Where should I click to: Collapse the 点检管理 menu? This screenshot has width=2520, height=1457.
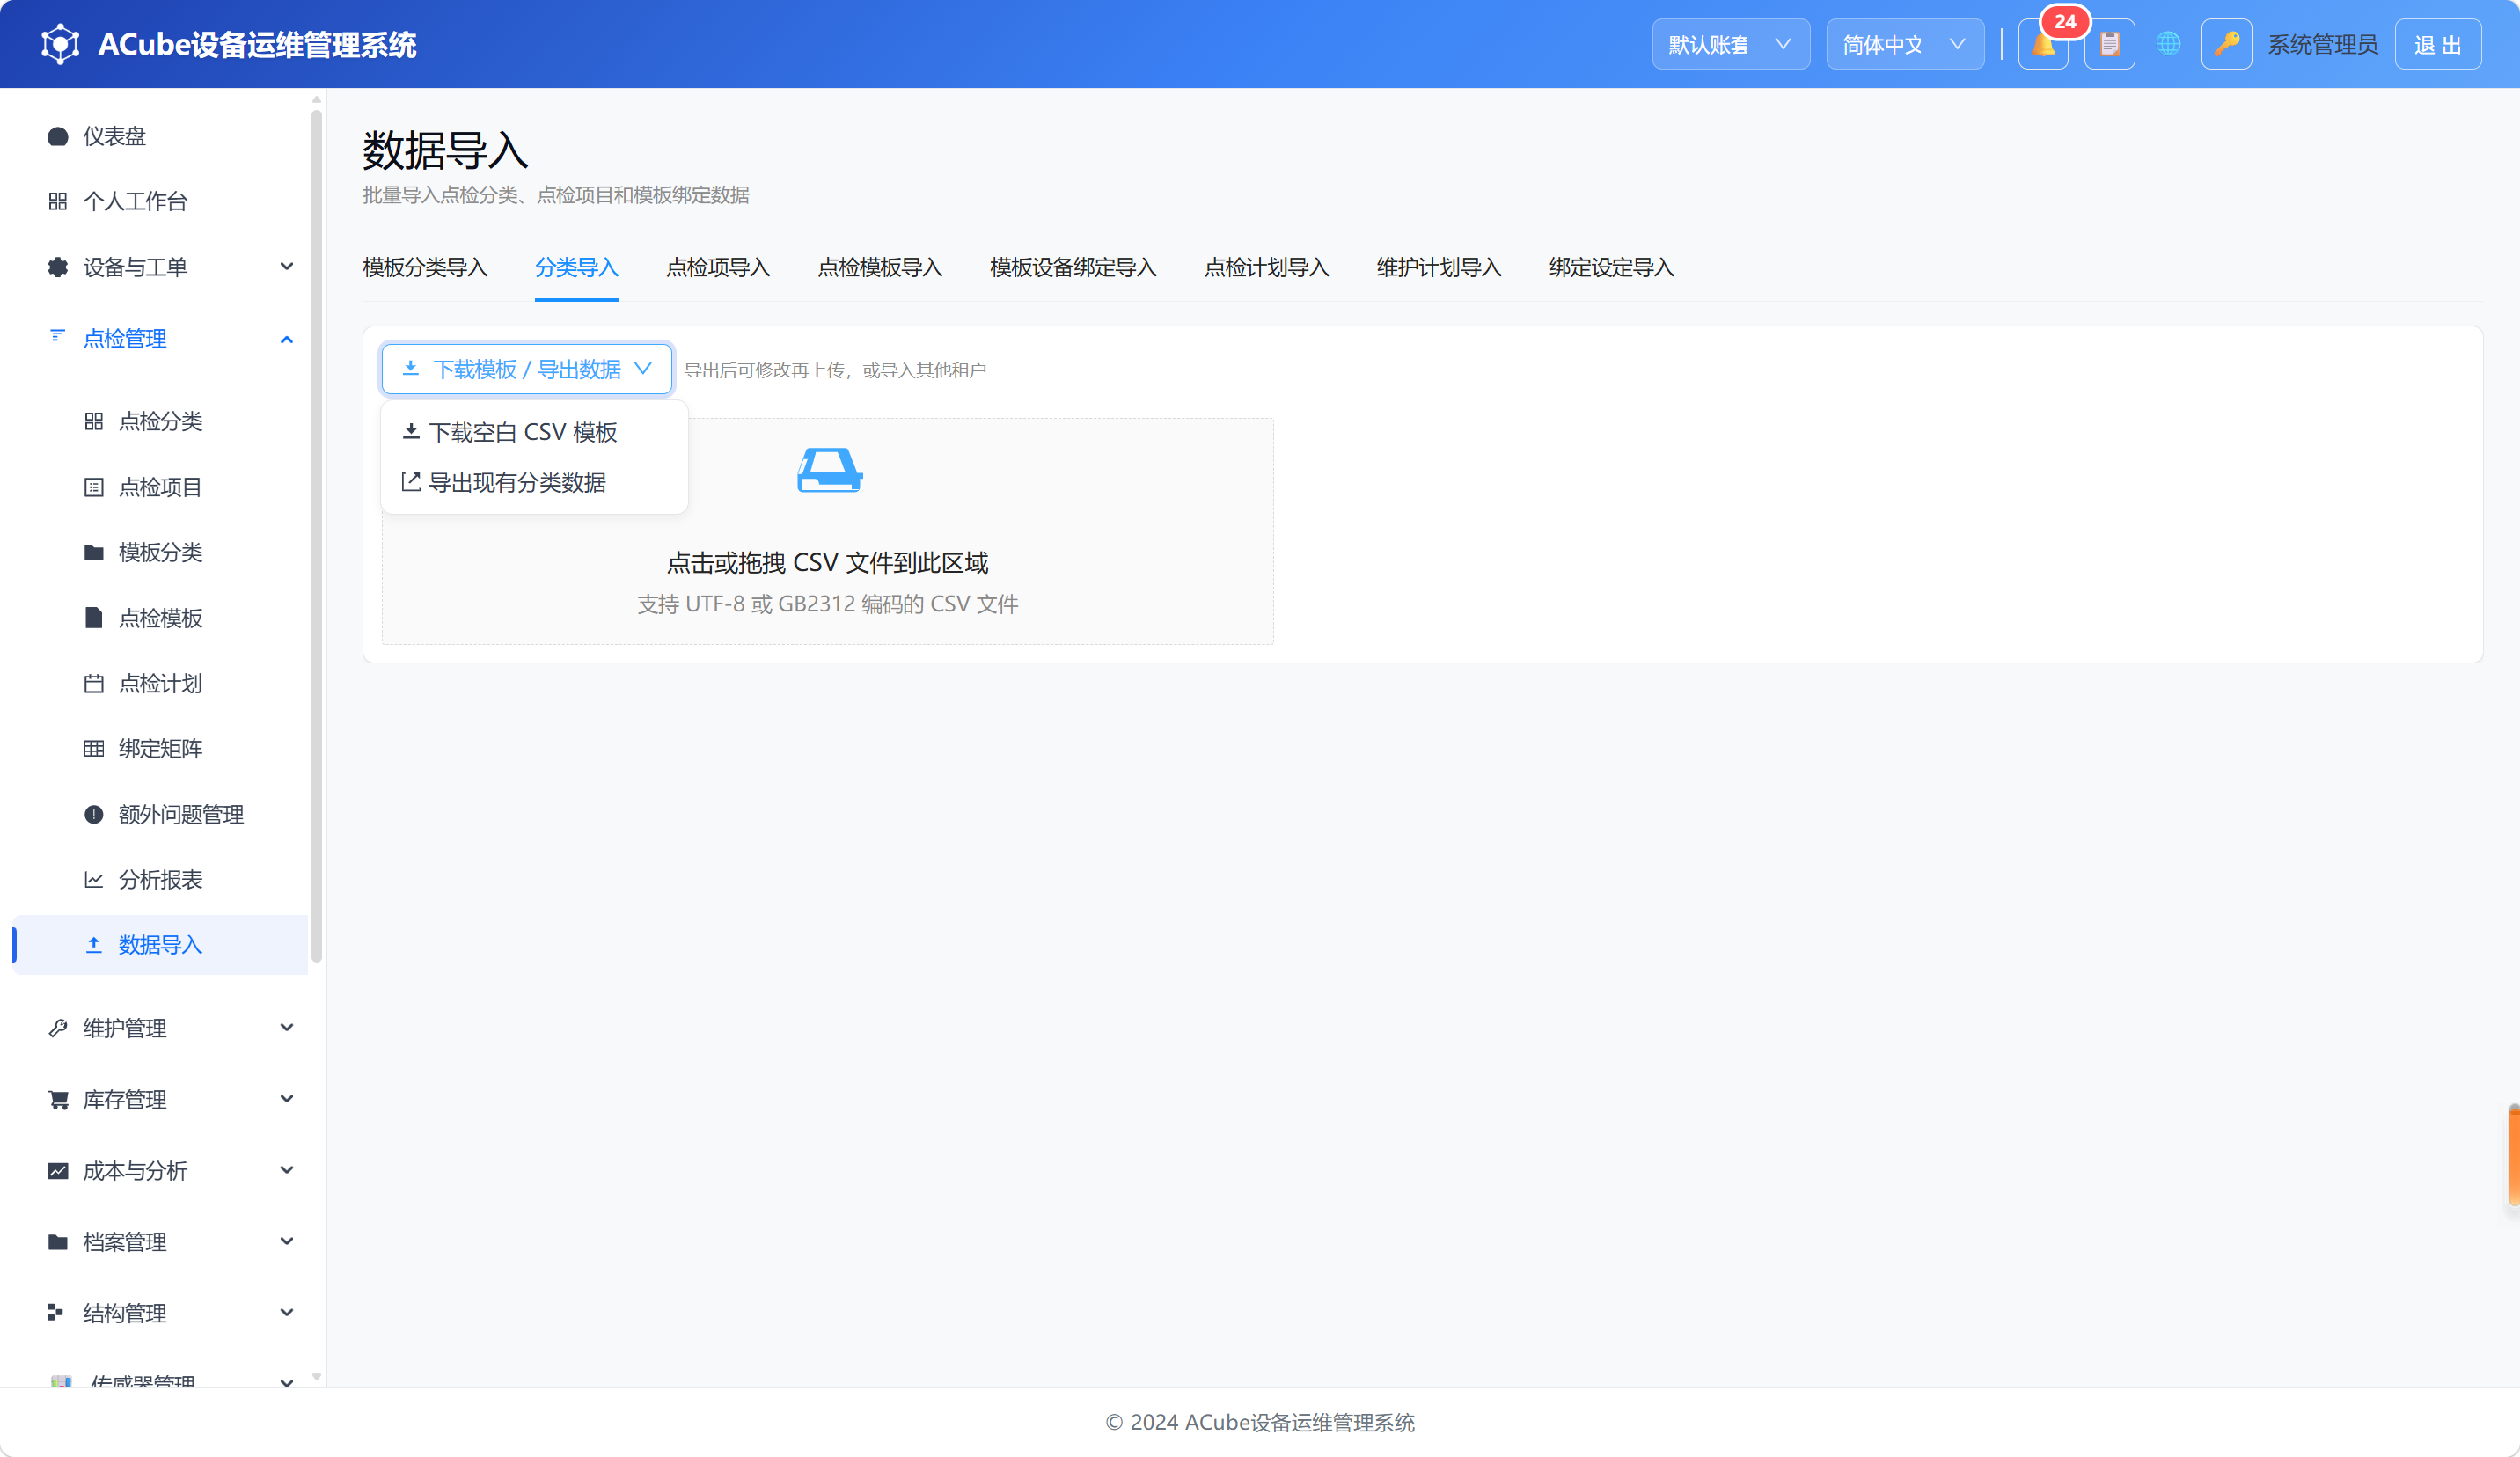[160, 338]
